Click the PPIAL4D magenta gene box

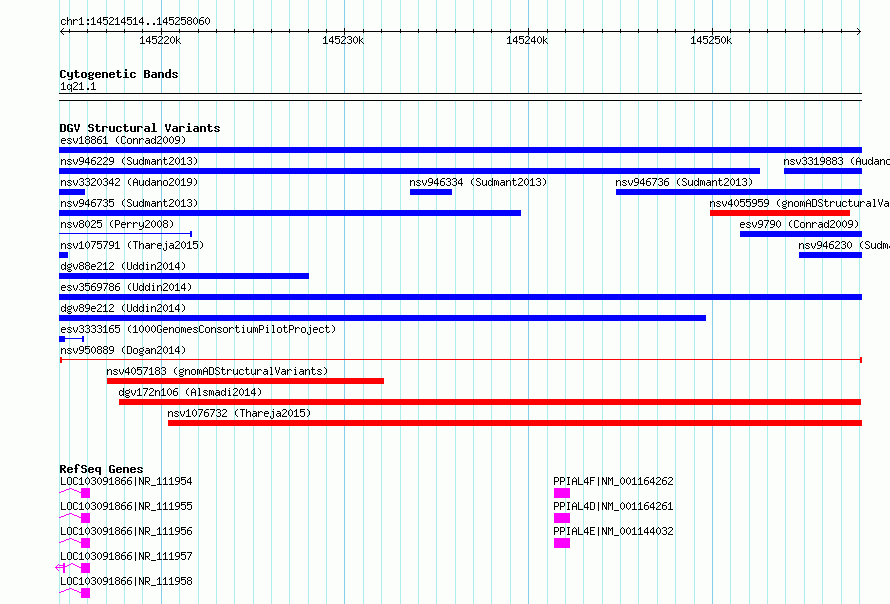point(562,518)
